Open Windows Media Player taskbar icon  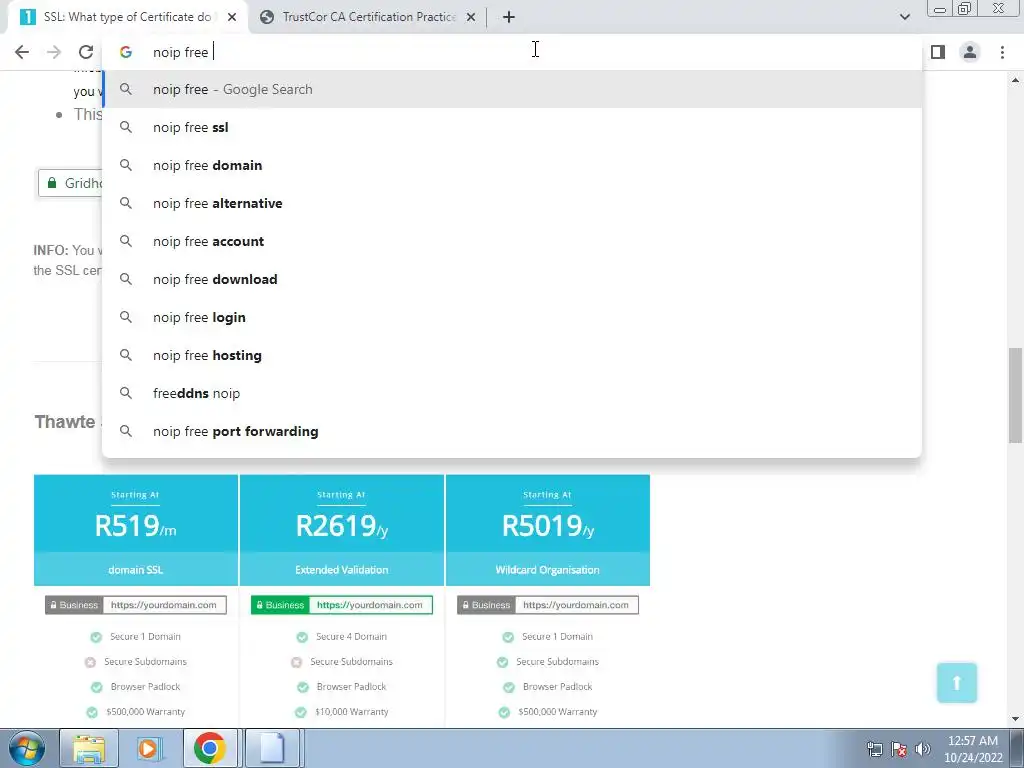click(149, 748)
